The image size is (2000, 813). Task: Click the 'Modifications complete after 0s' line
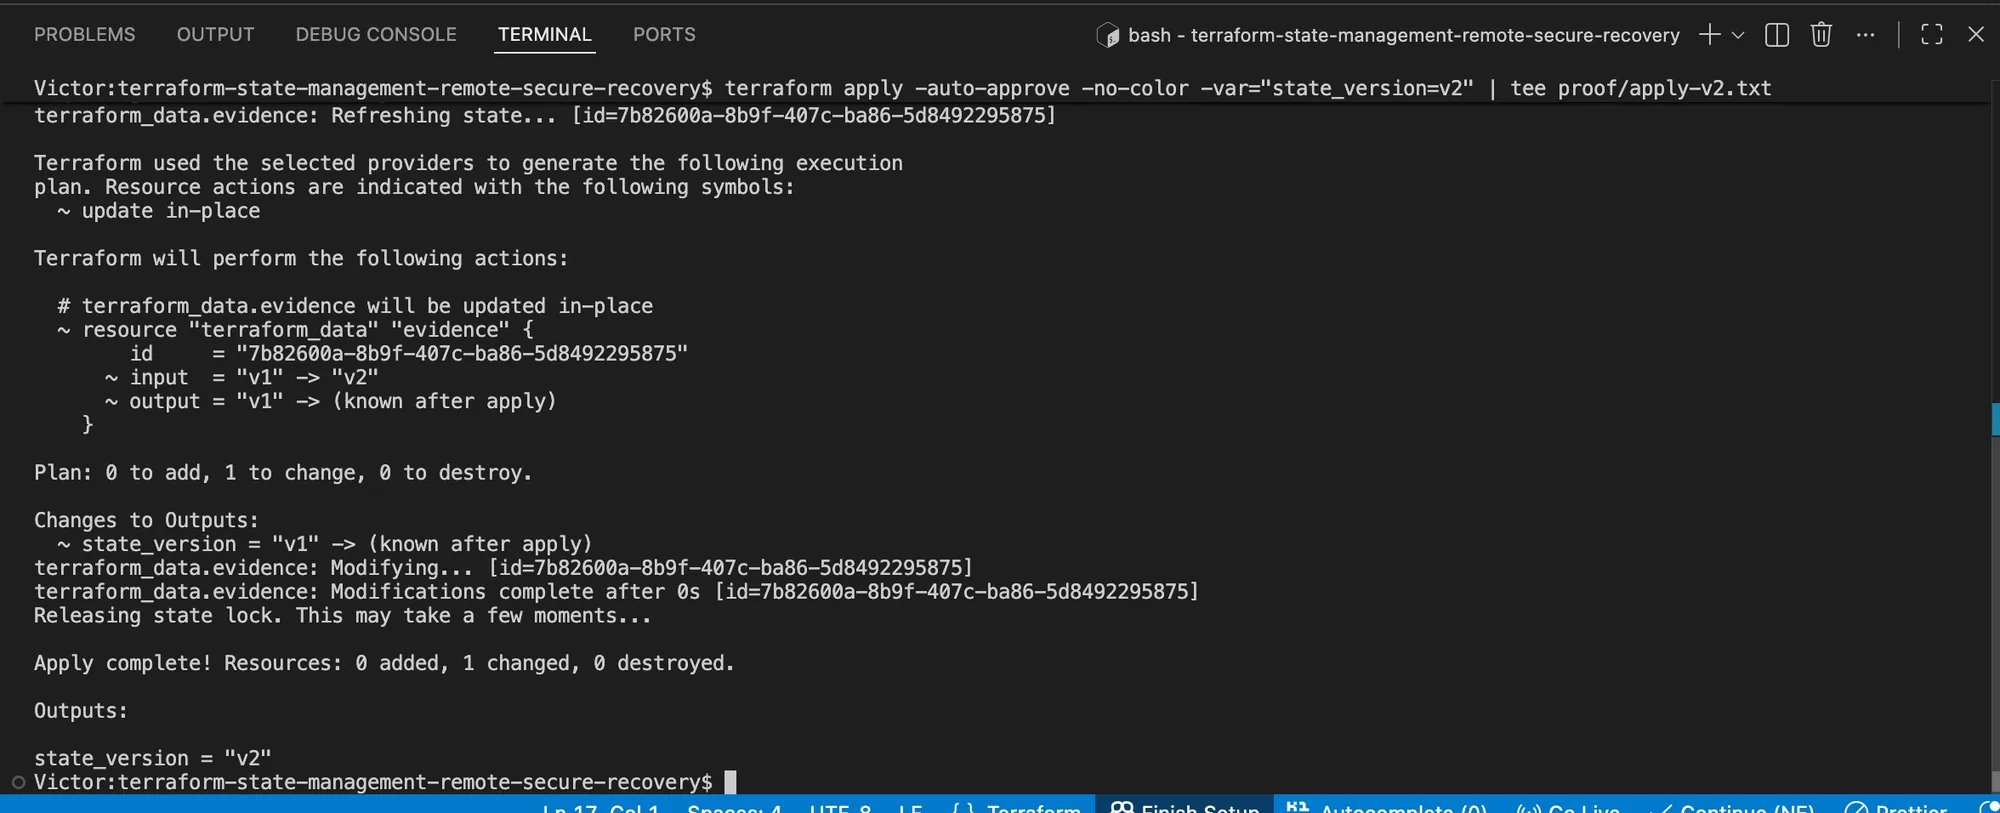(x=616, y=592)
